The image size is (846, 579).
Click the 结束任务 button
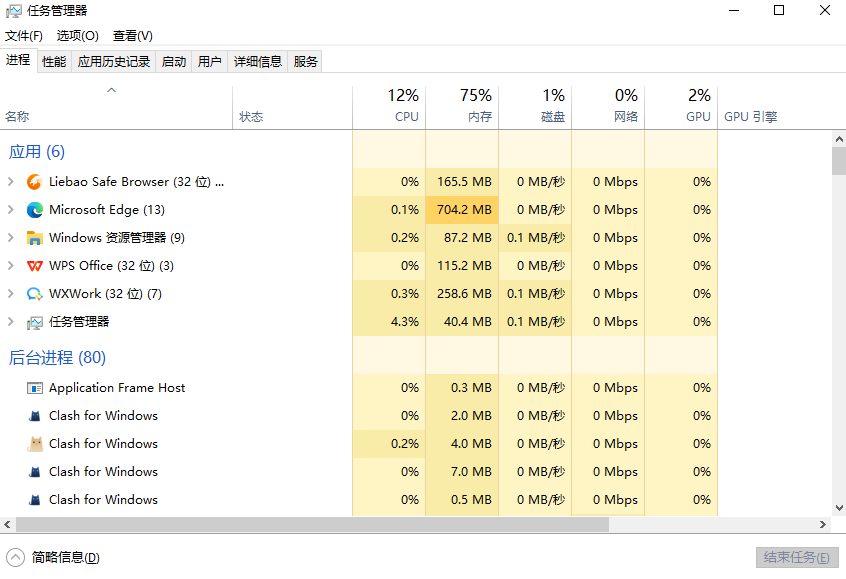click(796, 558)
